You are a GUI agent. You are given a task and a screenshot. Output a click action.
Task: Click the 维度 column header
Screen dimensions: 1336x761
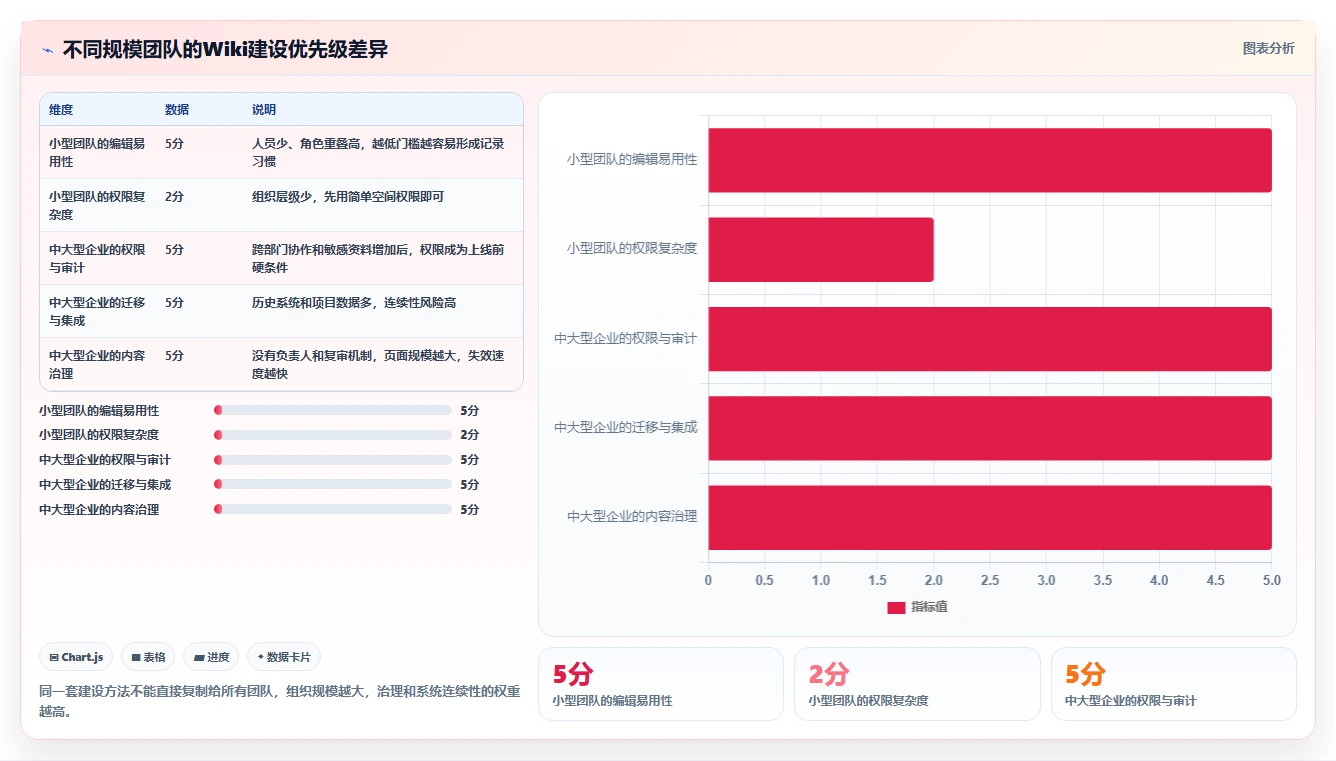[61, 109]
